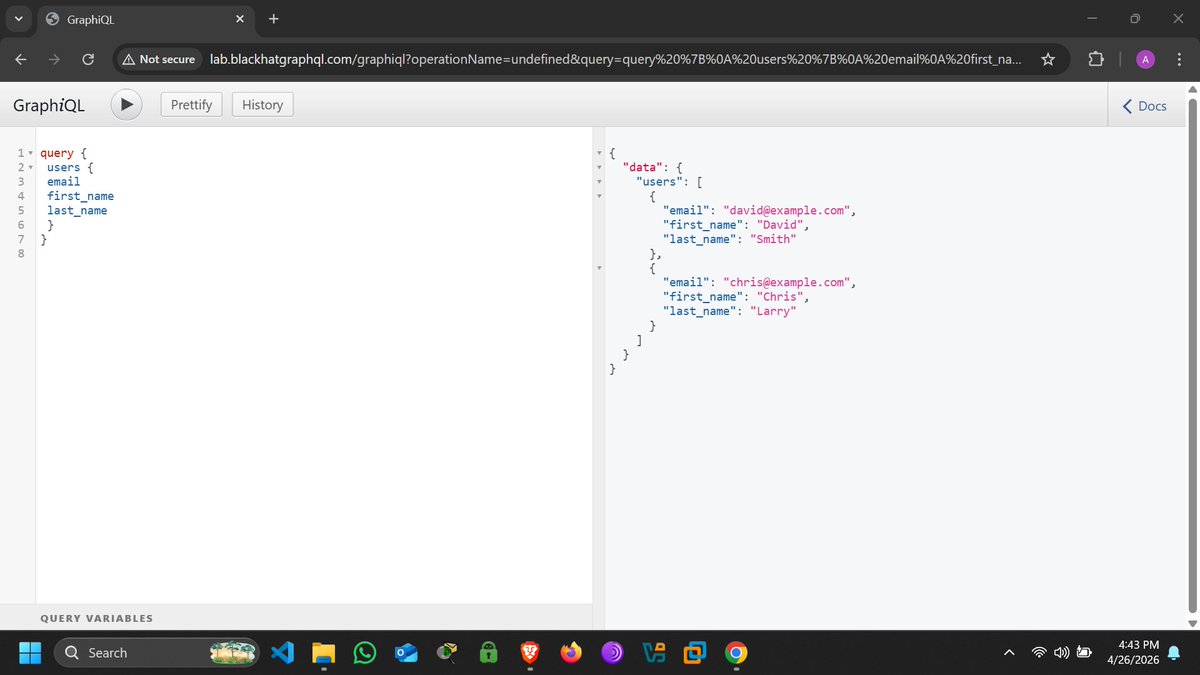This screenshot has height=675, width=1200.
Task: Open the History panel
Action: (x=262, y=104)
